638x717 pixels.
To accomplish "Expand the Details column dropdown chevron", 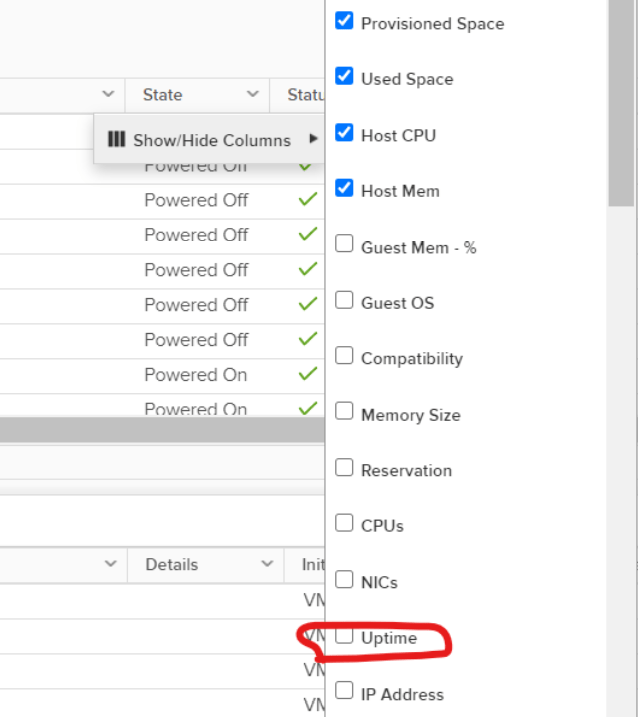I will [267, 565].
